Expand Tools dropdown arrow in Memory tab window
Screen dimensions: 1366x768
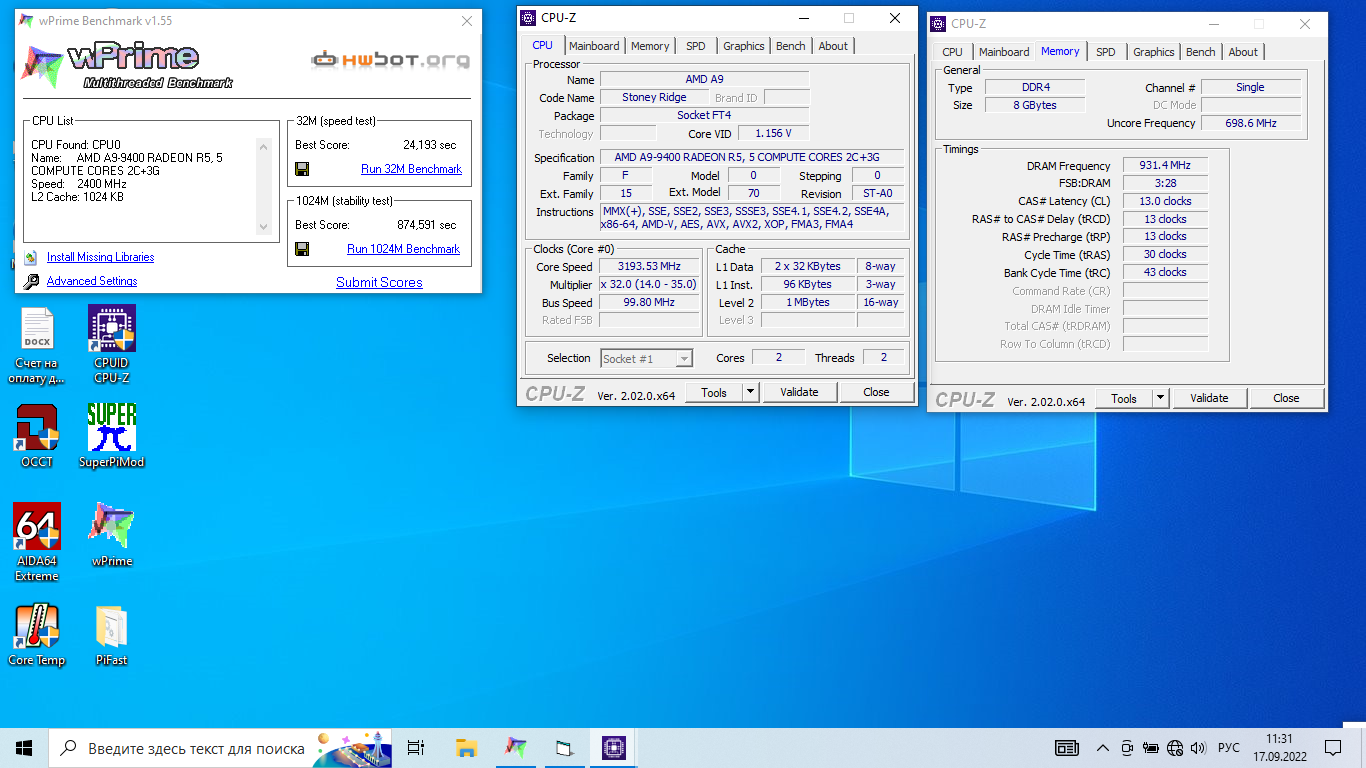(1160, 398)
